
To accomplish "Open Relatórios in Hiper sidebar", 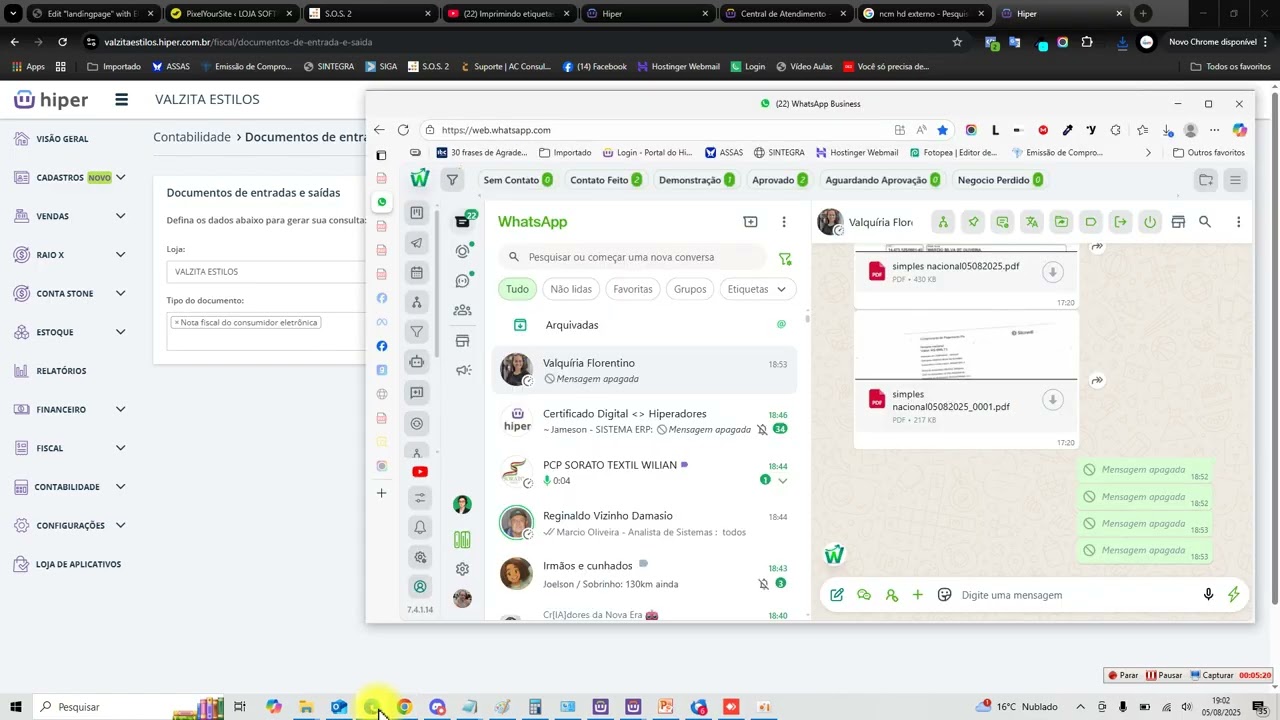I will pyautogui.click(x=61, y=371).
